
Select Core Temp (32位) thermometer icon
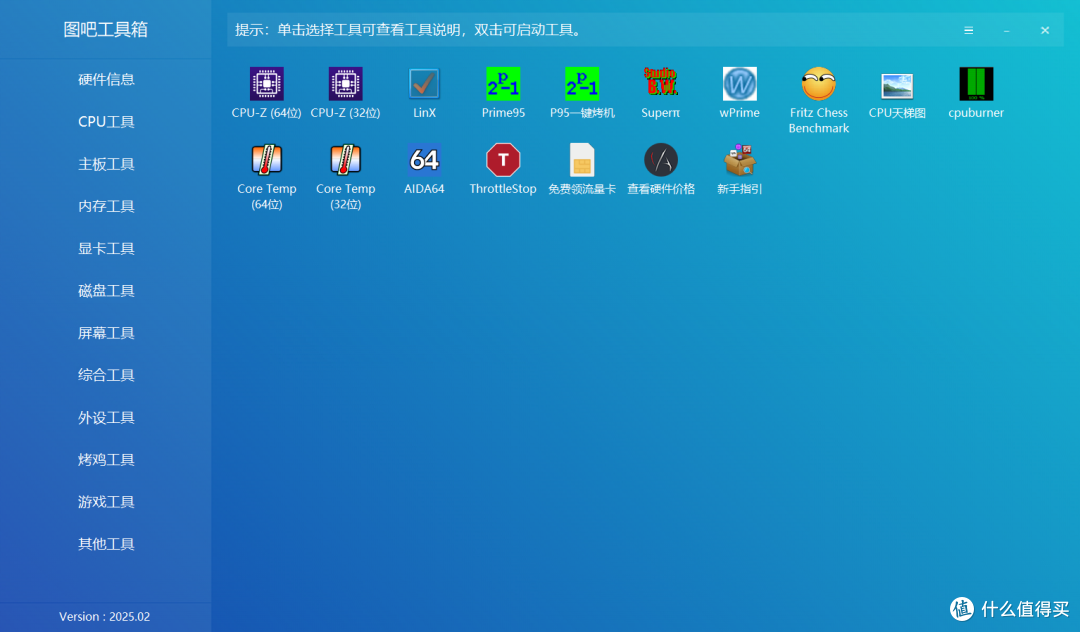click(x=345, y=160)
